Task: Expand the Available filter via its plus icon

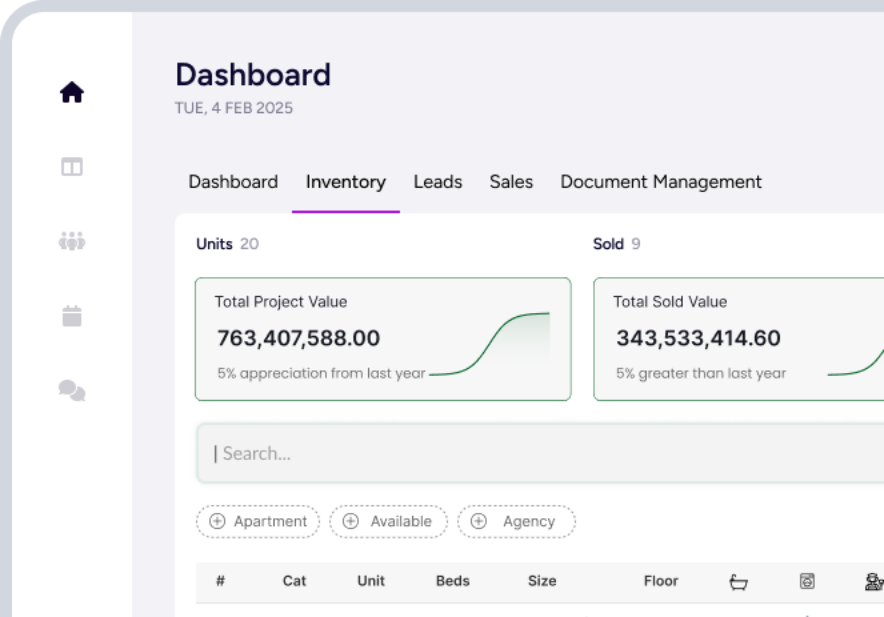Action: click(350, 521)
